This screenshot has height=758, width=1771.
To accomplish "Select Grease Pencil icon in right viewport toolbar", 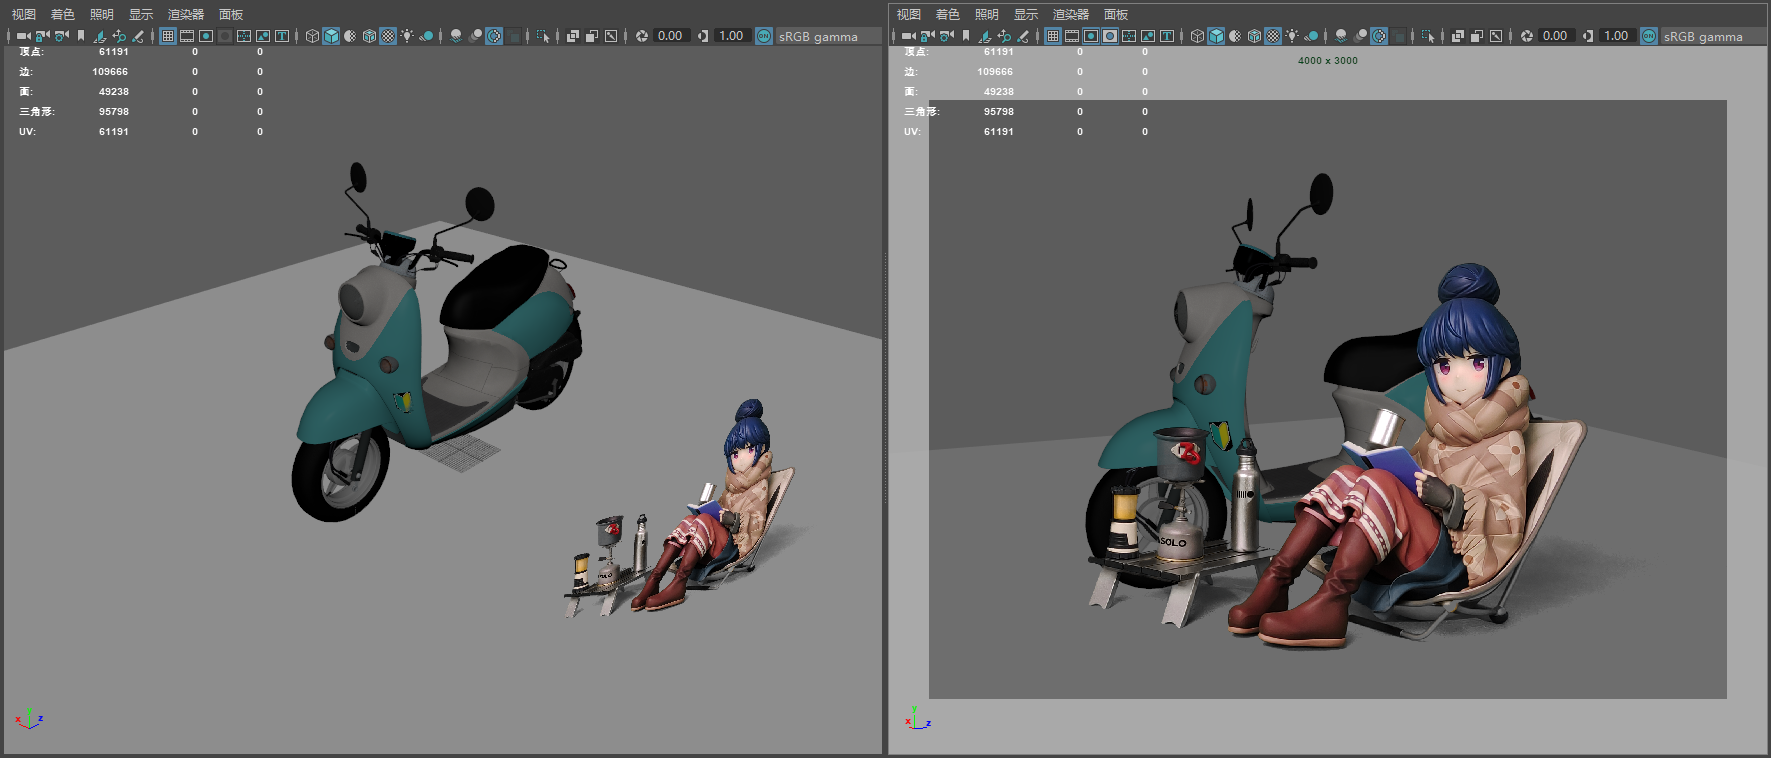I will pyautogui.click(x=1023, y=36).
